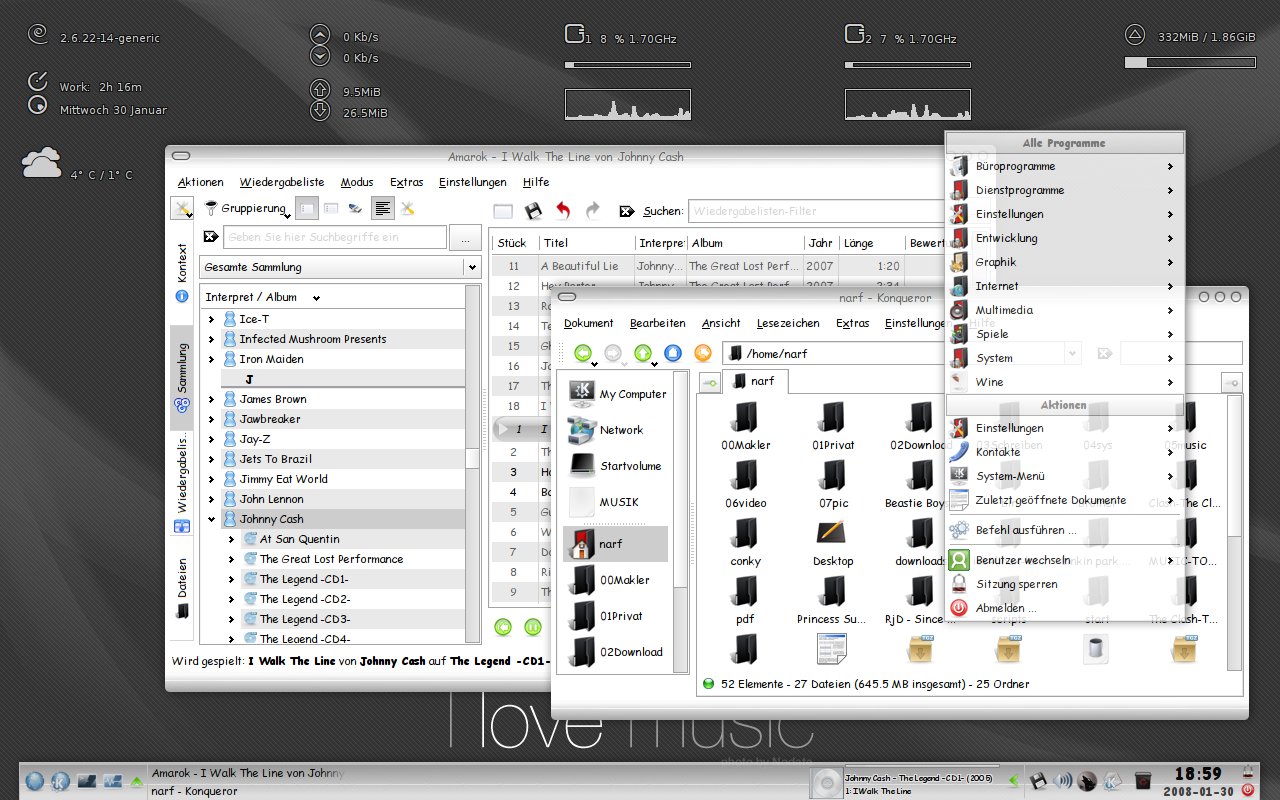Click the Konqueror sidebar vertical scrollbar
This screenshot has width=1280, height=800.
pyautogui.click(x=681, y=522)
